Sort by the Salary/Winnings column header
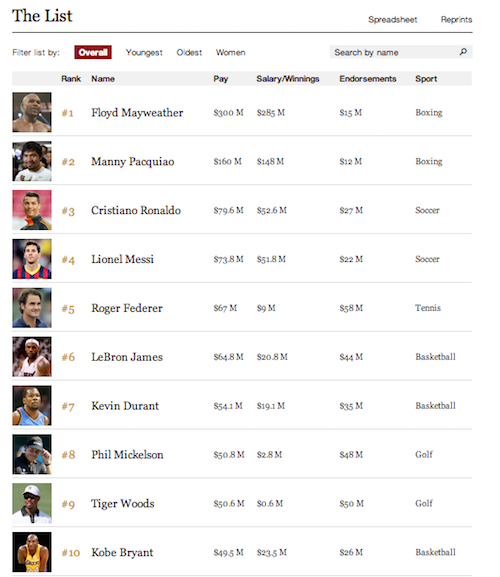500x577 pixels. (288, 79)
